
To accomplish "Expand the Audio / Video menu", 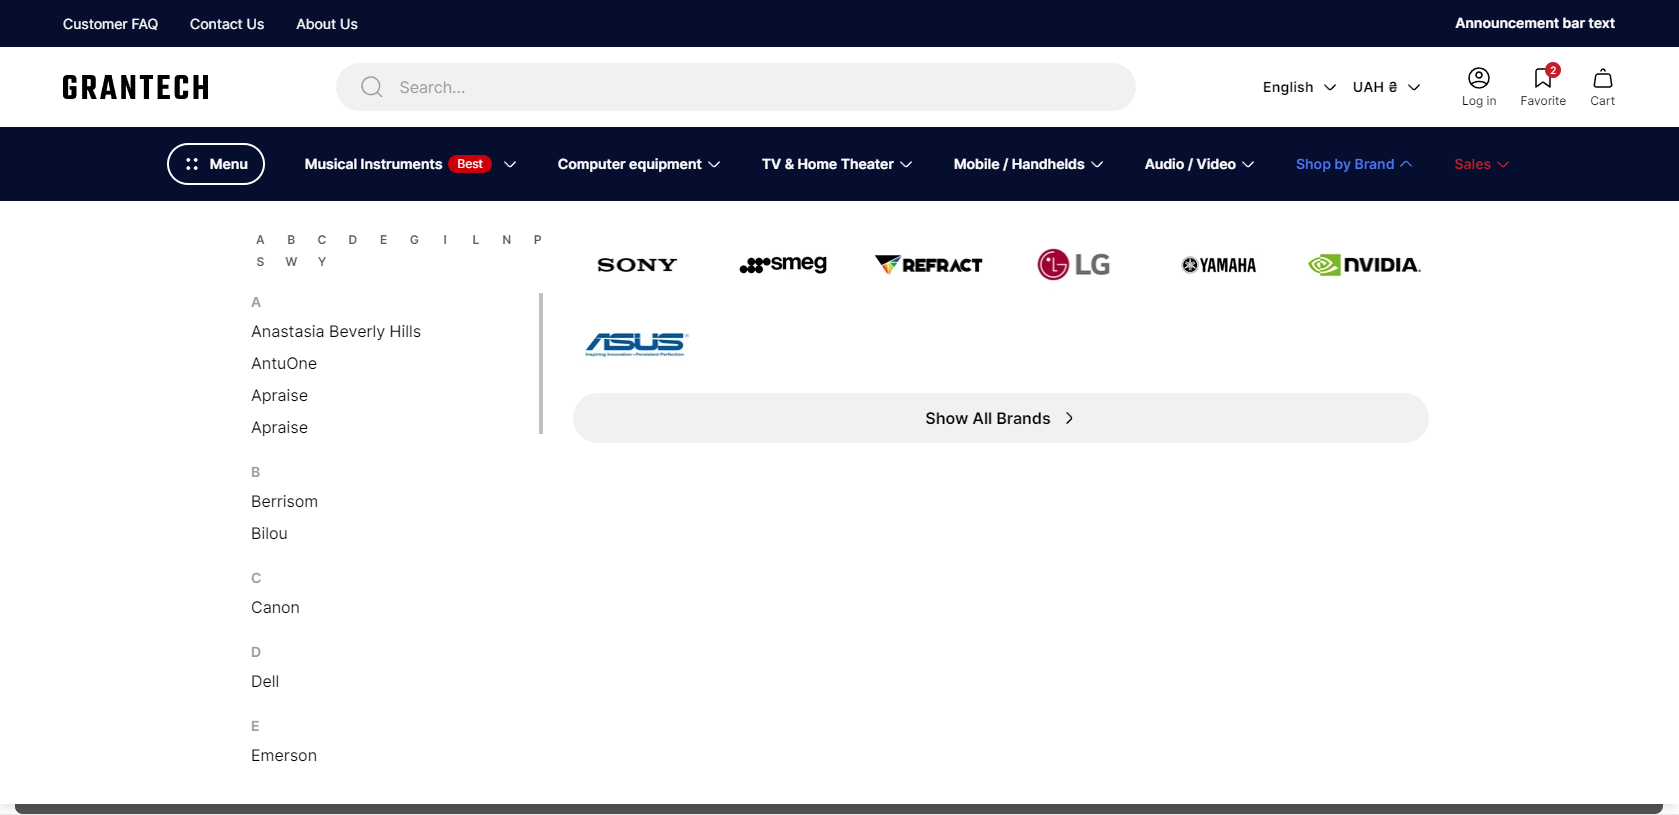I will click(x=1199, y=164).
